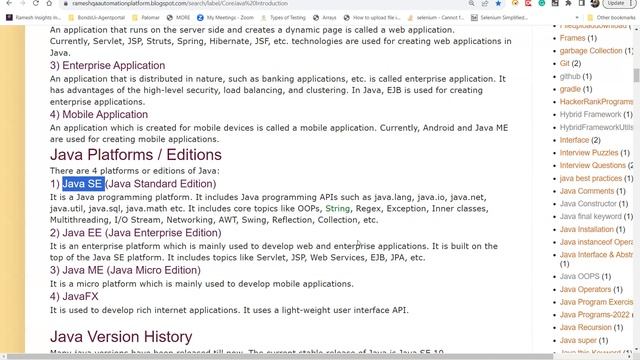The image size is (640, 360).
Task: Open the Java final keyword label
Action: click(x=590, y=216)
